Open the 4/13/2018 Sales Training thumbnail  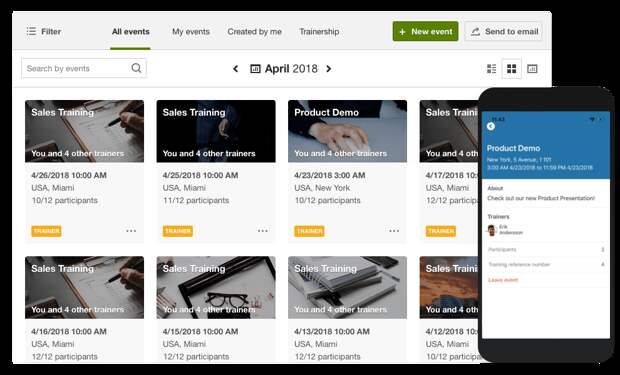point(347,287)
